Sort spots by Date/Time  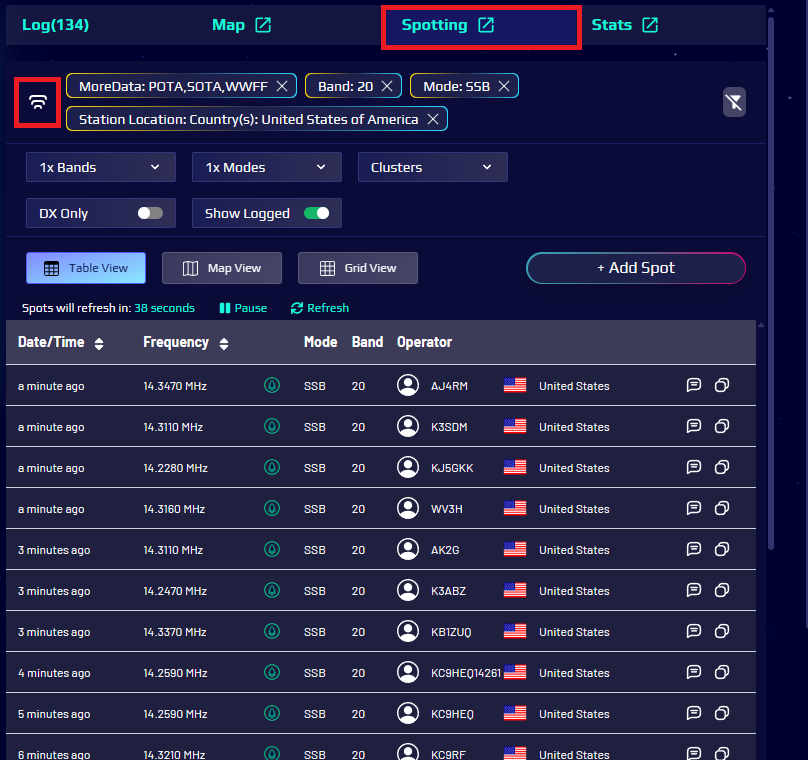[x=99, y=344]
